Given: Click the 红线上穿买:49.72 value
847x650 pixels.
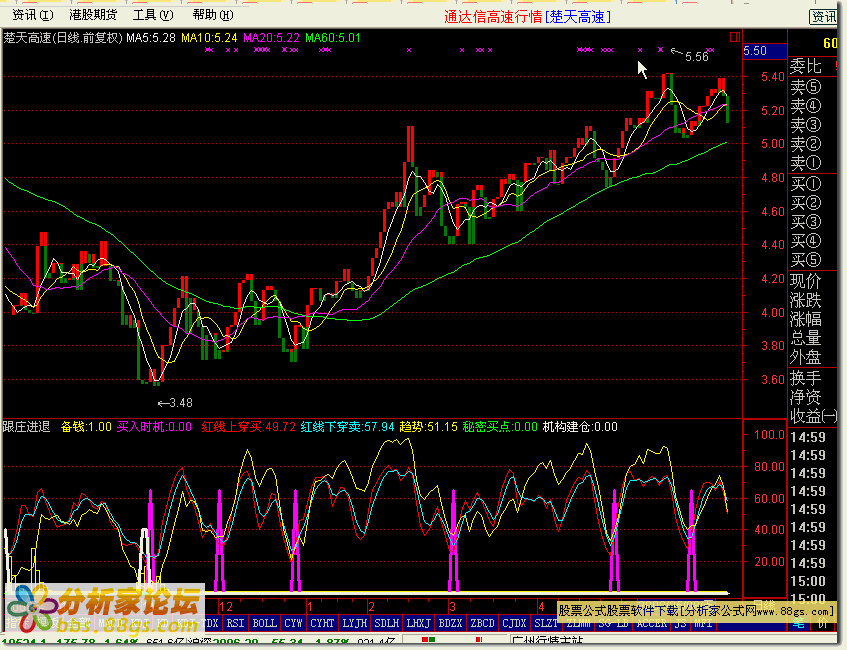Looking at the screenshot, I should (248, 427).
